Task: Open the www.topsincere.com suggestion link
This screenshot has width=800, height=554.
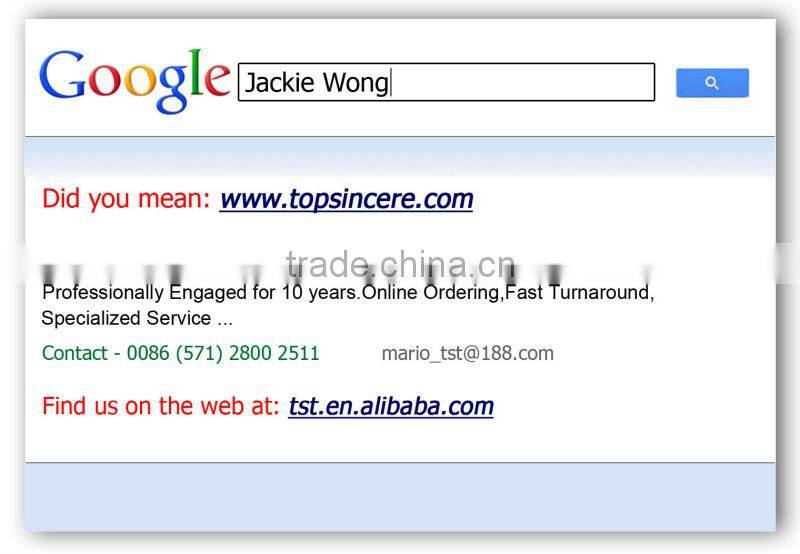Action: [346, 199]
